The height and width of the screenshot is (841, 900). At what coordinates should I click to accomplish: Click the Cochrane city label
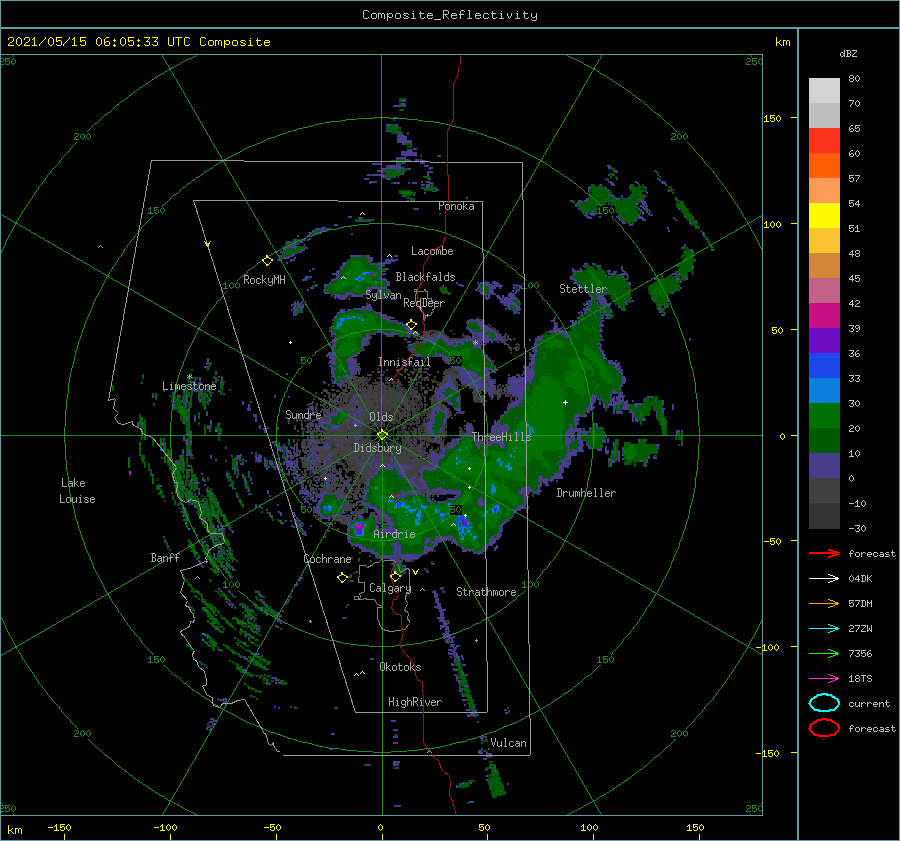tap(327, 559)
